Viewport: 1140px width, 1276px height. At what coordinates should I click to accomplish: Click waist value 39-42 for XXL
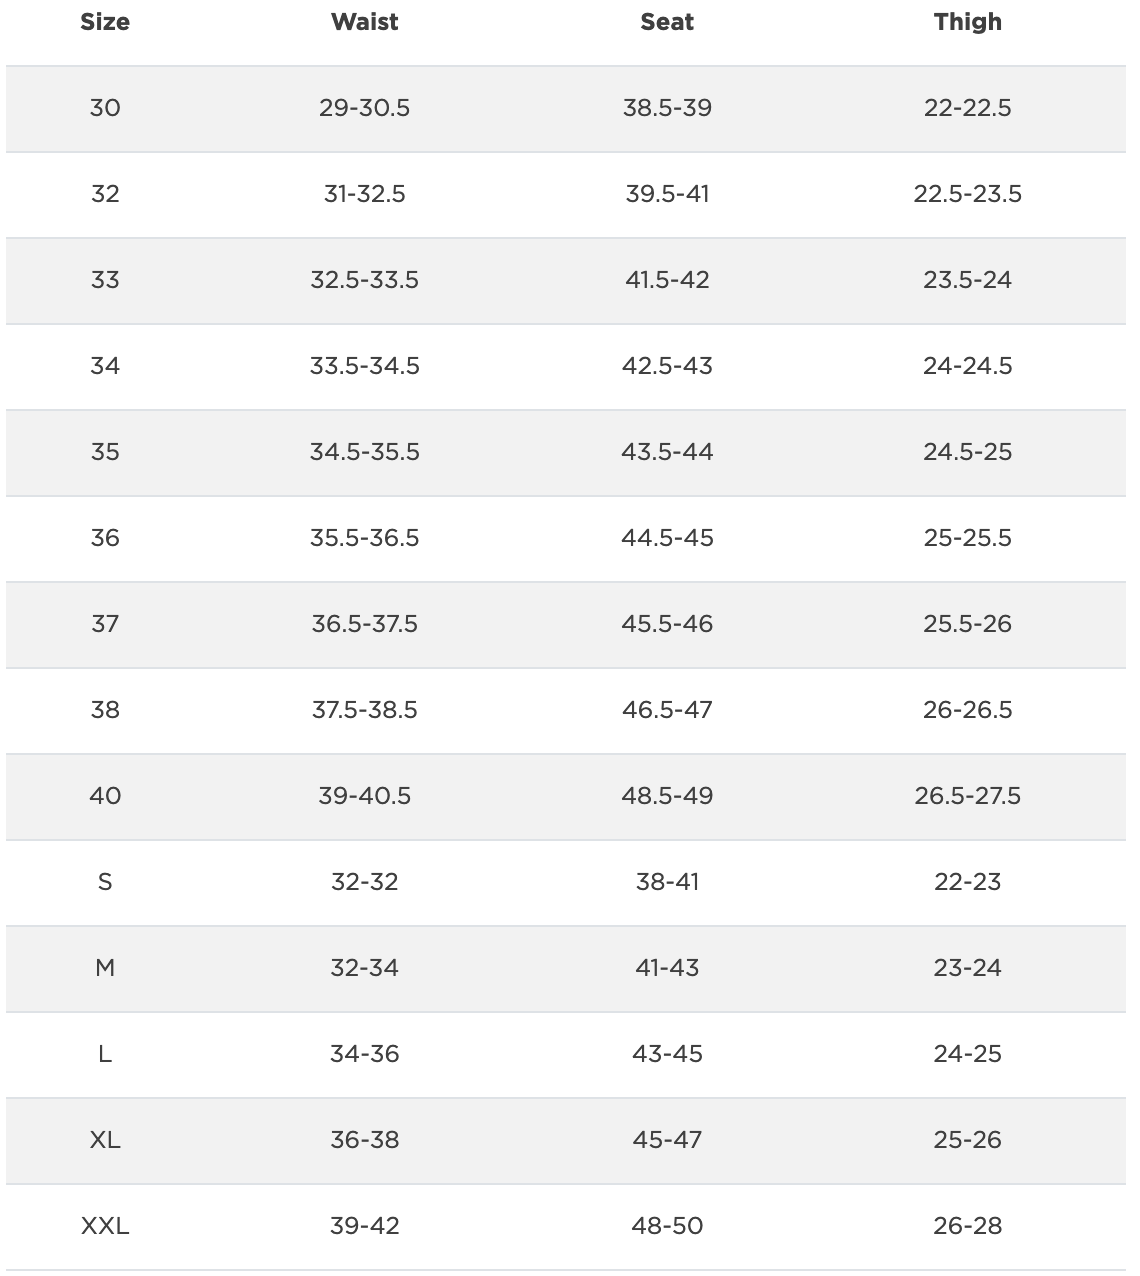[x=365, y=1226]
